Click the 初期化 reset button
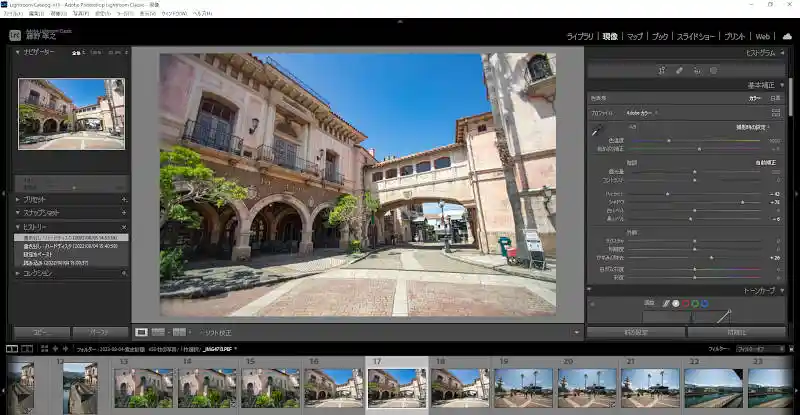 [x=736, y=332]
